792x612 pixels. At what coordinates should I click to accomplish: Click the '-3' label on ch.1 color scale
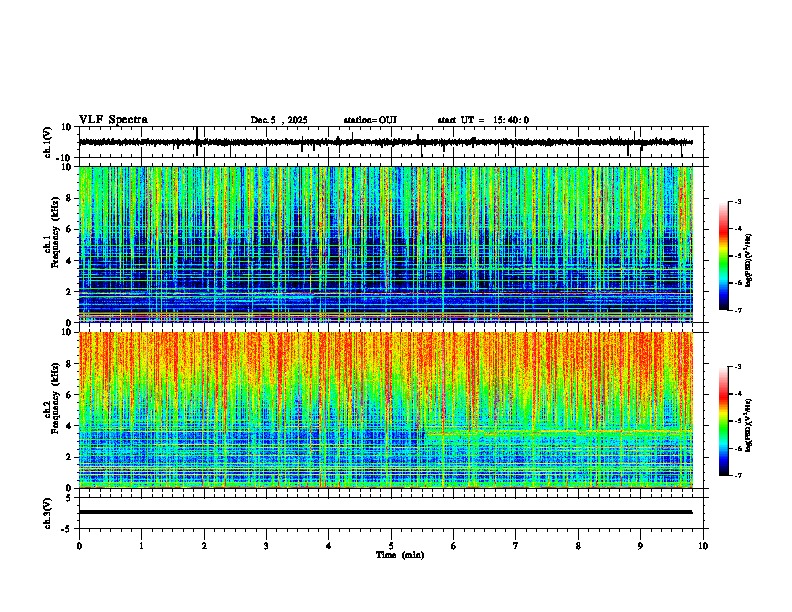(x=737, y=201)
